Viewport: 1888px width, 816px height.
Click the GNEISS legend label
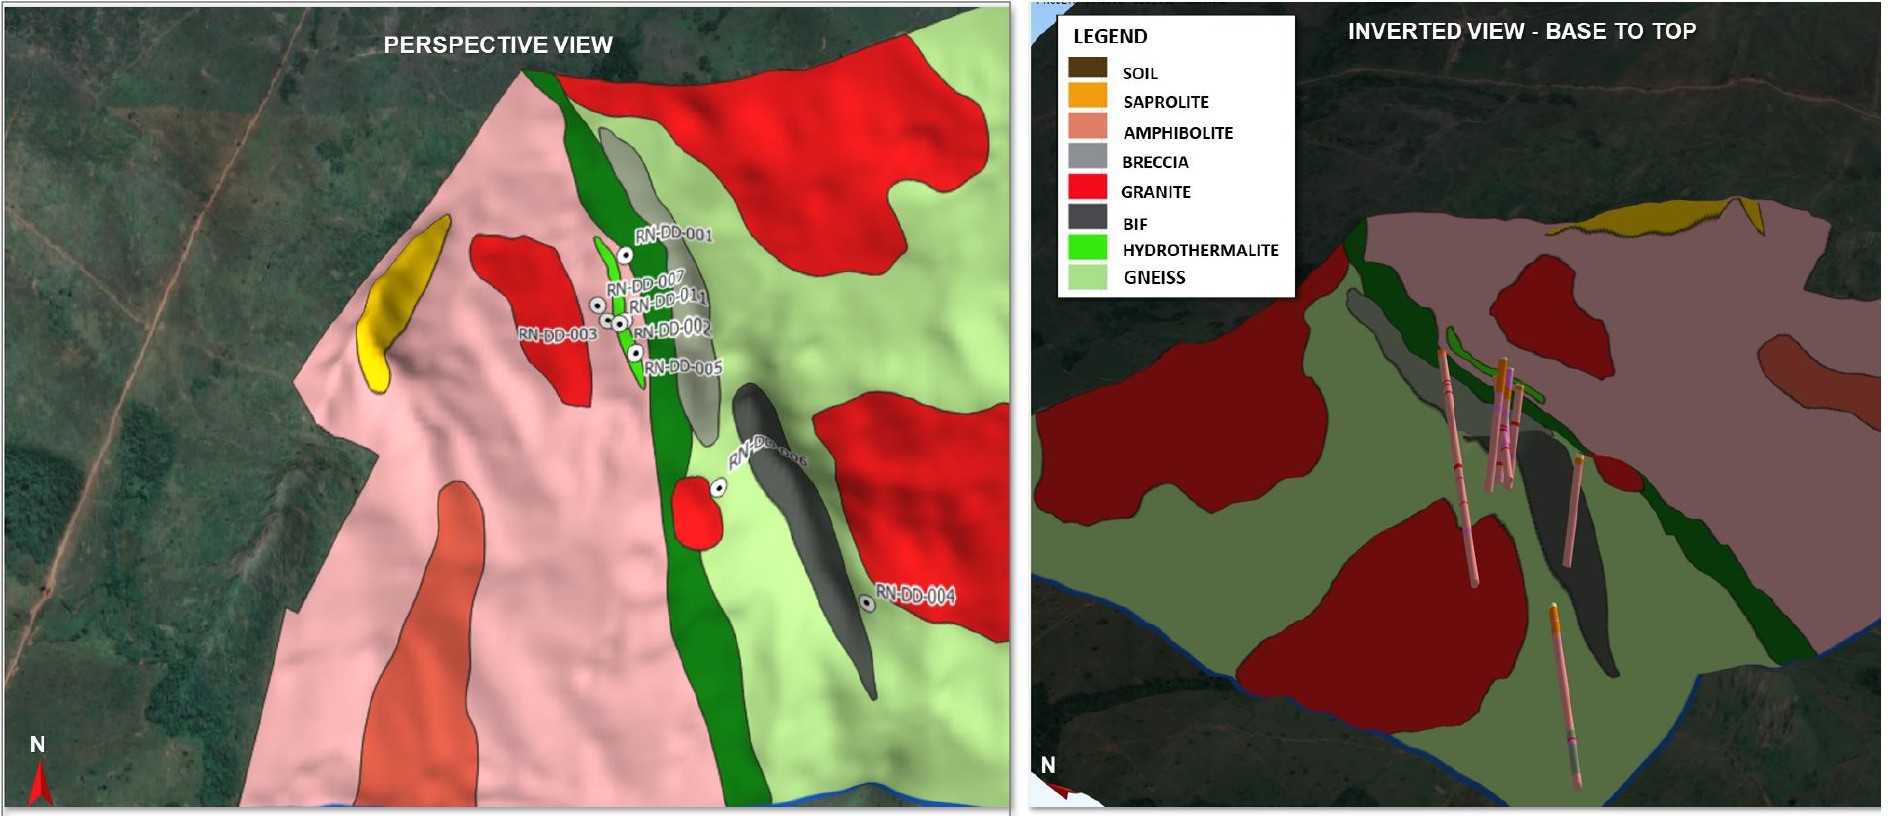point(1154,278)
